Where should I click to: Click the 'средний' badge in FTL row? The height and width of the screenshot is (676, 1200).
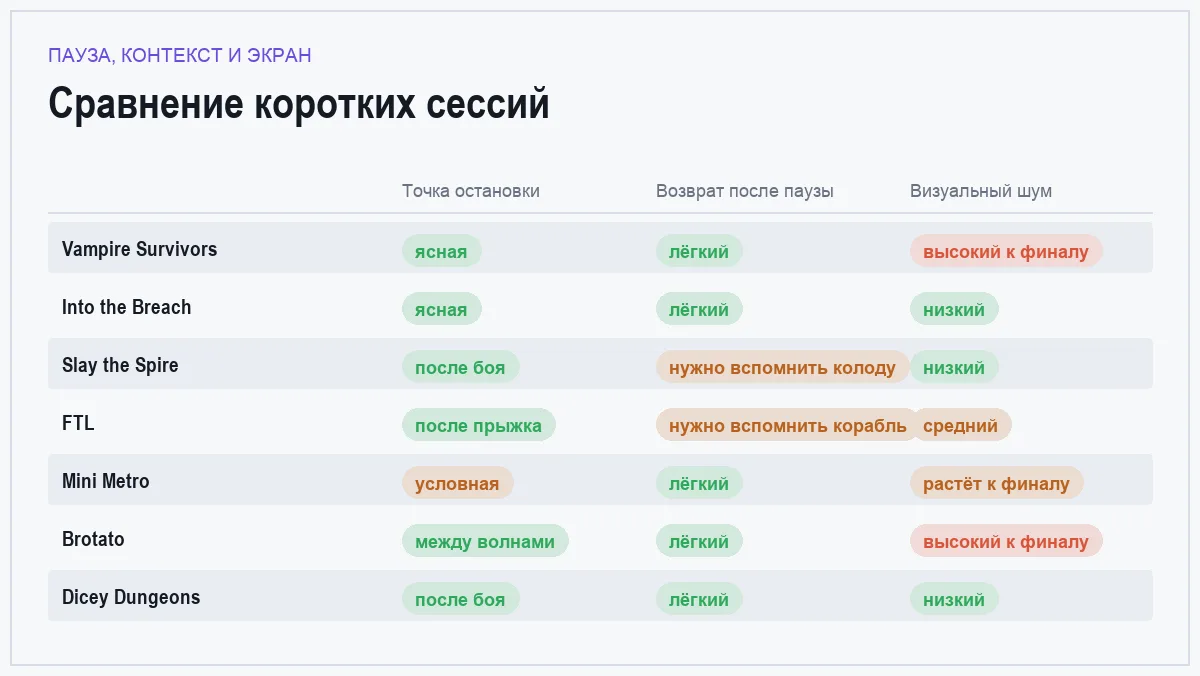[961, 425]
